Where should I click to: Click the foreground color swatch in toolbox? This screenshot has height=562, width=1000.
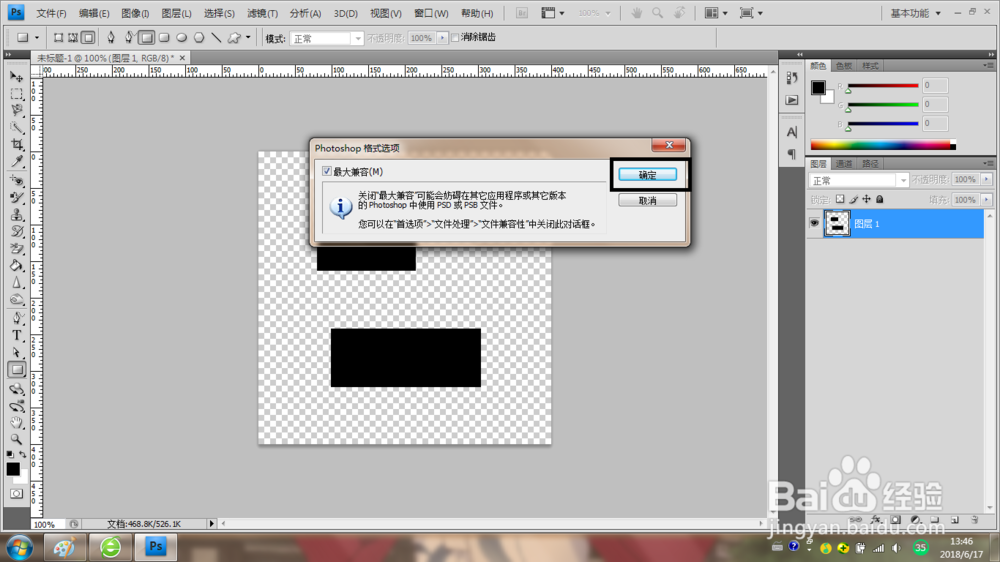[x=13, y=469]
